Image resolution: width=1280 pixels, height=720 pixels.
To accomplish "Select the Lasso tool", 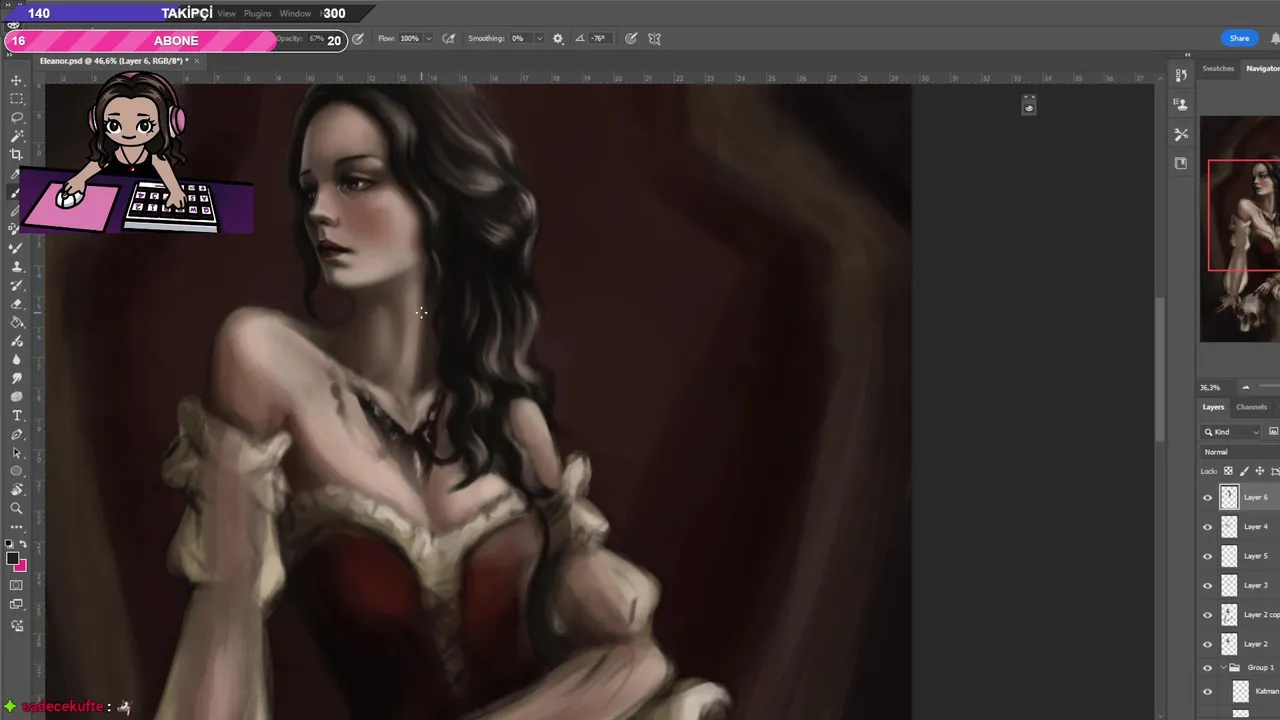I will (x=16, y=117).
